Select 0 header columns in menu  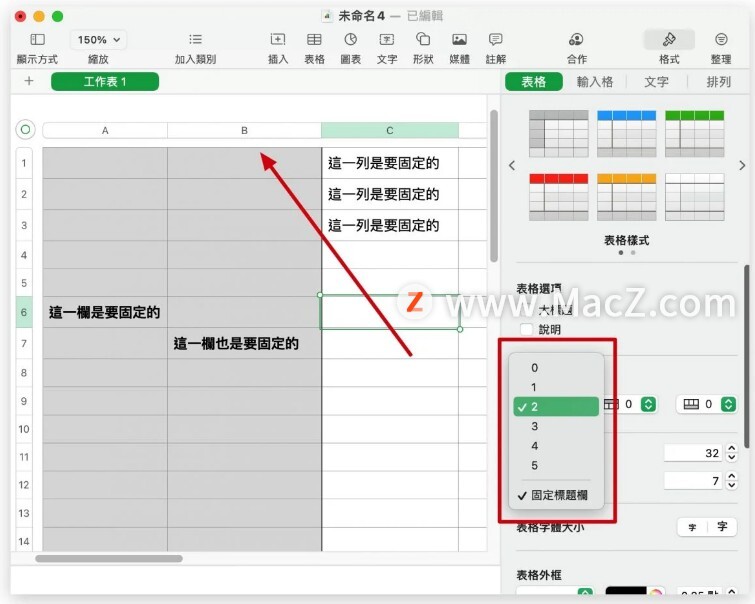[556, 368]
